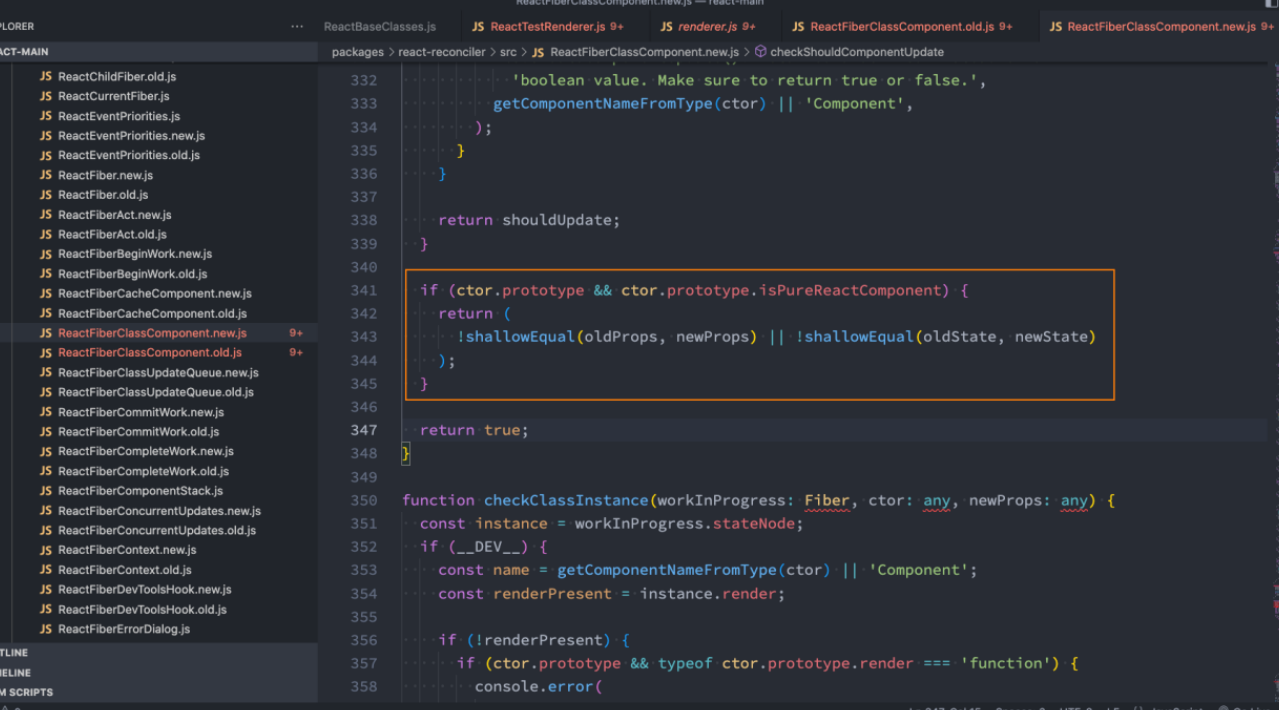Expand the Timeline section in the sidebar

tap(159, 673)
